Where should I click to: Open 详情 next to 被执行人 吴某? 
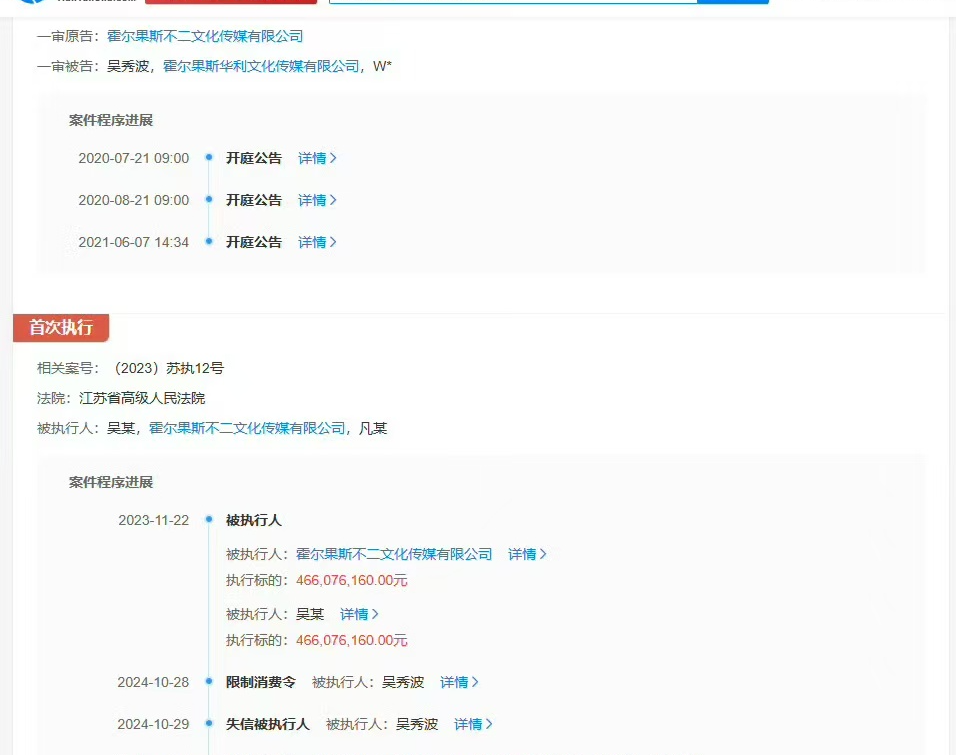(x=359, y=614)
